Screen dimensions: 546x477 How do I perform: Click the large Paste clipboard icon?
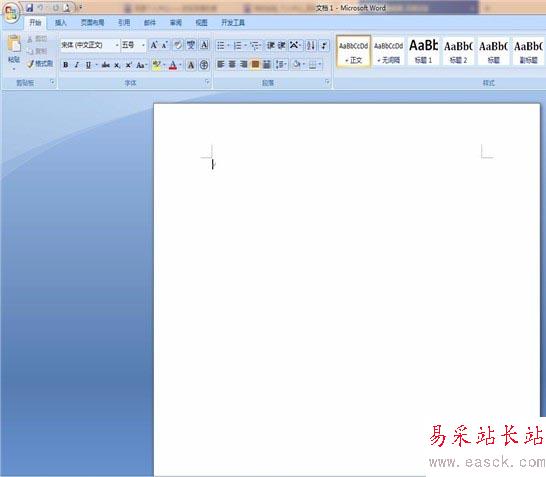click(14, 45)
